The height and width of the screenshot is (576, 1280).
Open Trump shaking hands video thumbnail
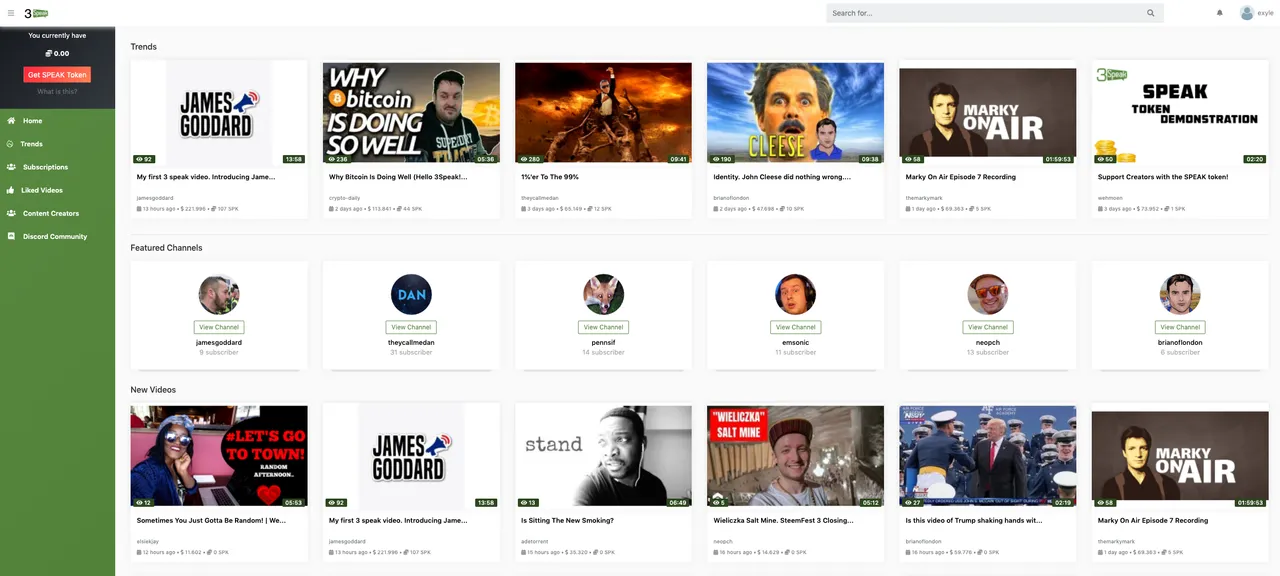coord(988,456)
